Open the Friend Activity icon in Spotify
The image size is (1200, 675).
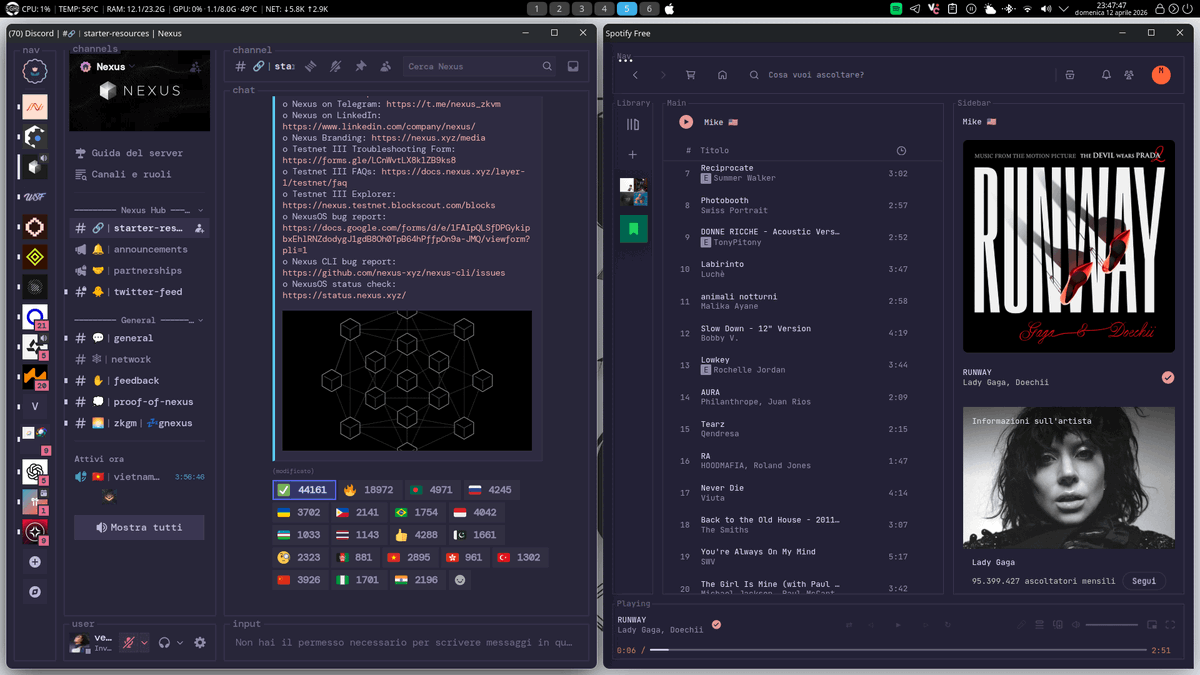point(1127,75)
